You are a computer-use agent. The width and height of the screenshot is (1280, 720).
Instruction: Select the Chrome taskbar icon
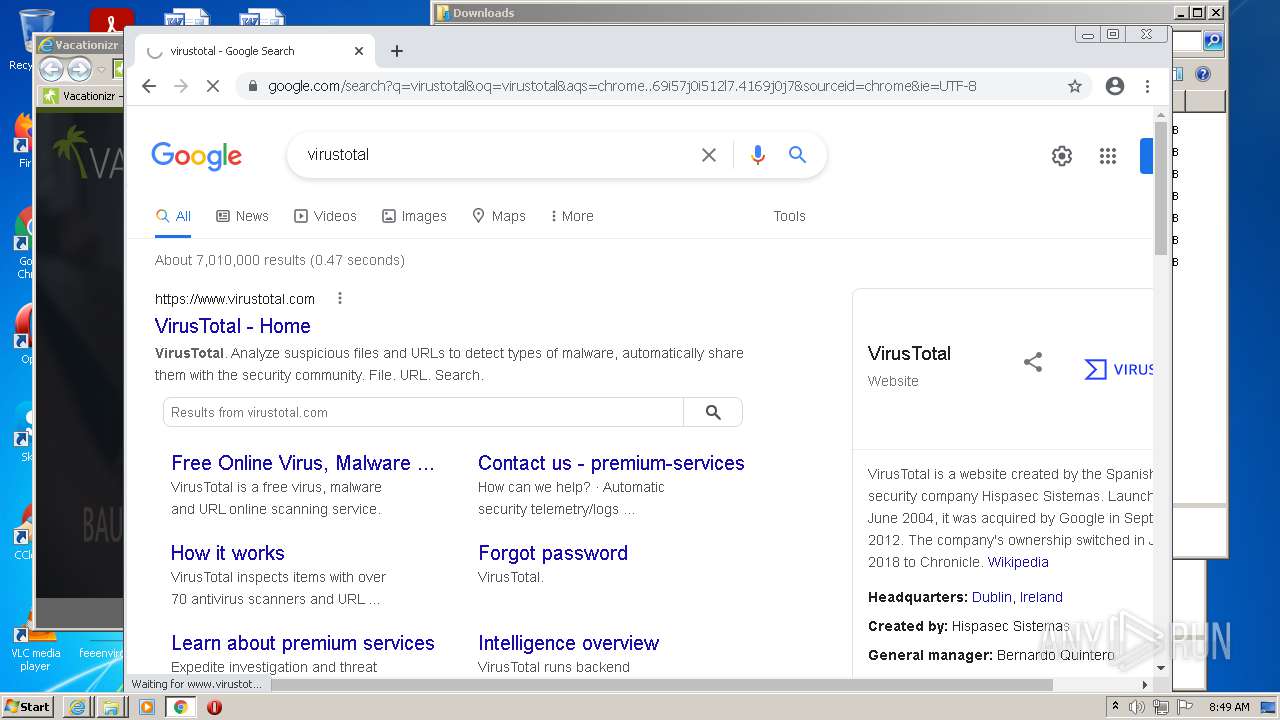click(180, 707)
